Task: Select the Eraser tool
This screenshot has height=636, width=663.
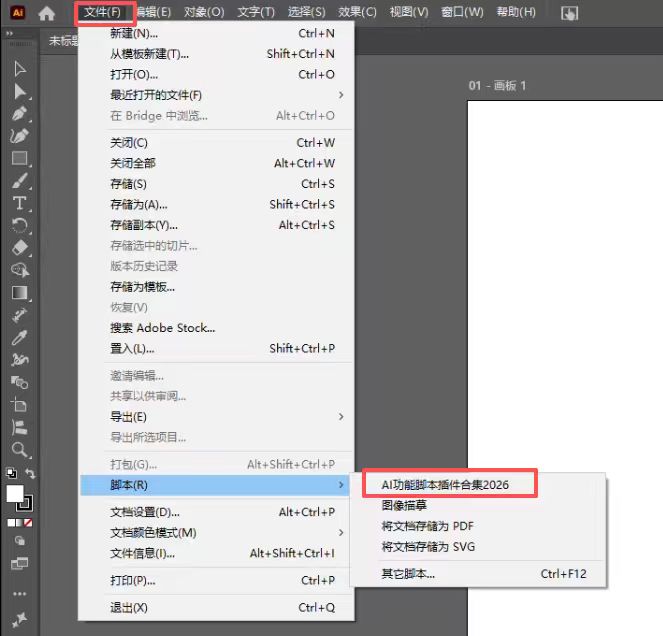Action: click(20, 248)
